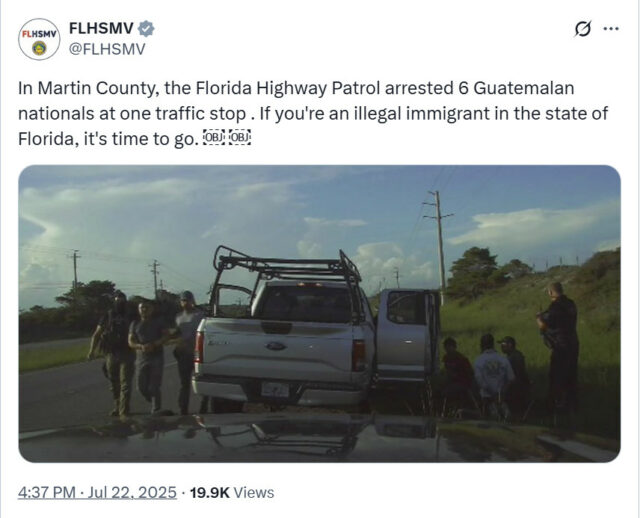640x518 pixels.
Task: Select the tweet text about Martin County
Action: (313, 113)
